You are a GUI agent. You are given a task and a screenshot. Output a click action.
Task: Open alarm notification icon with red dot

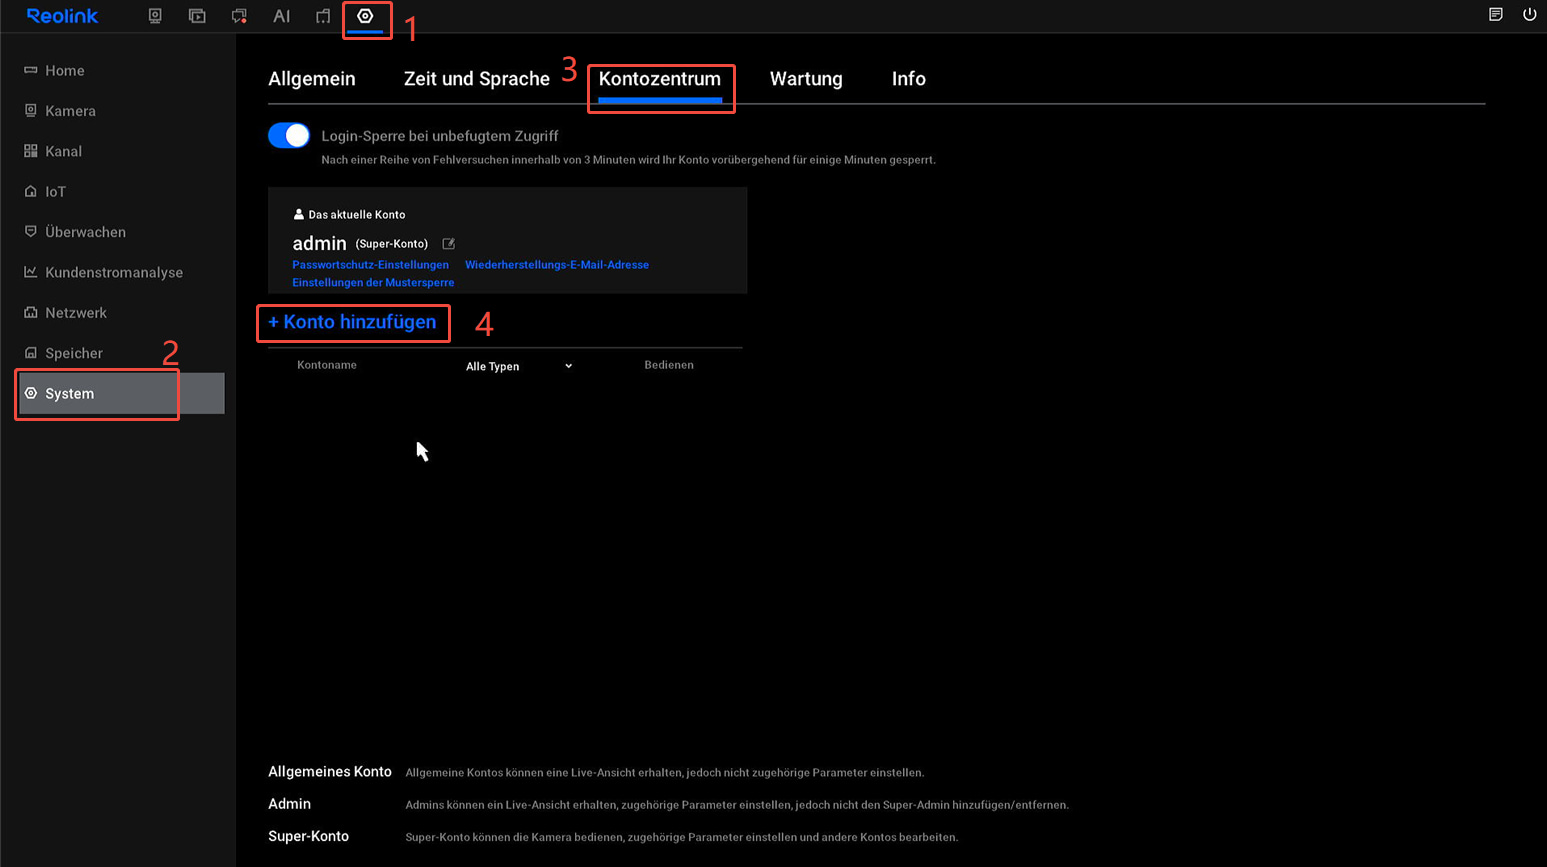239,16
